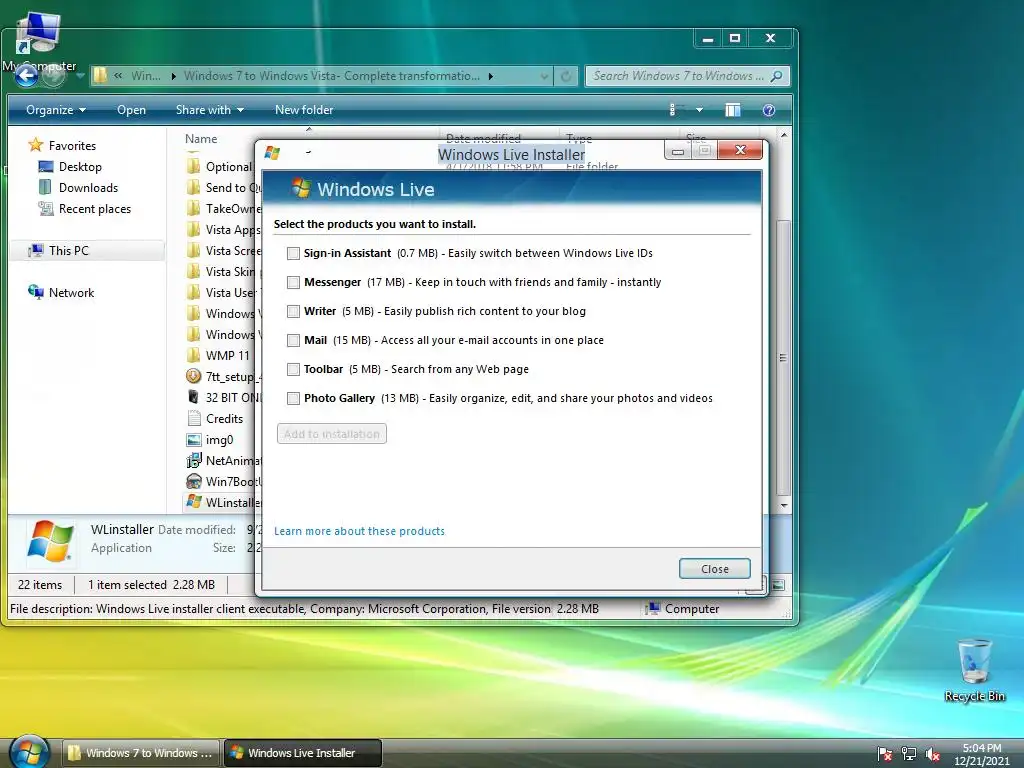
Task: Click Explorer scrollbar down arrow
Action: click(x=784, y=505)
